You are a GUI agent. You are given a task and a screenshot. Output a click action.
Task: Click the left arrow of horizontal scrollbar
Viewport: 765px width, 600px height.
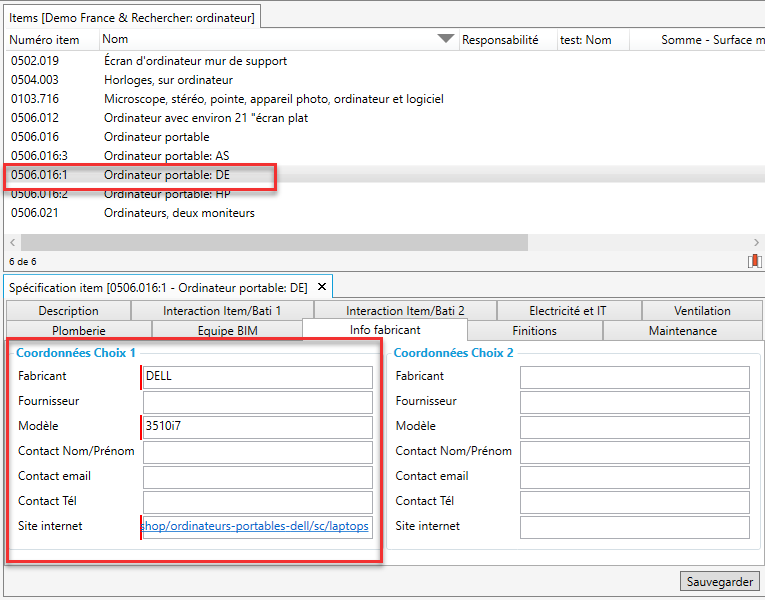tap(12, 243)
